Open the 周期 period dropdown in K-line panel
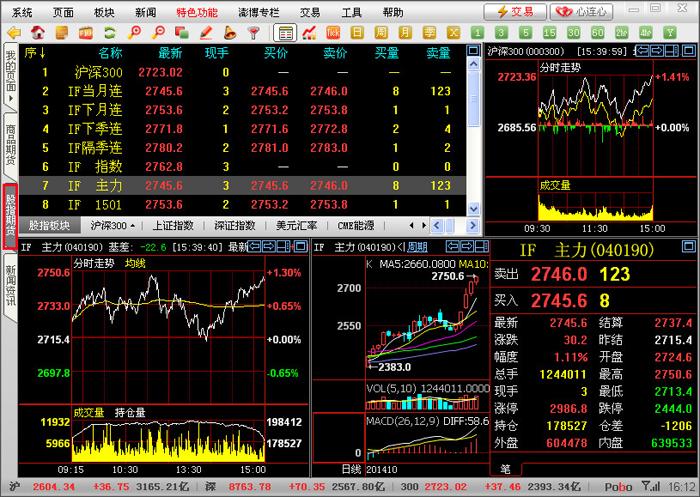700x497 pixels. coord(418,247)
